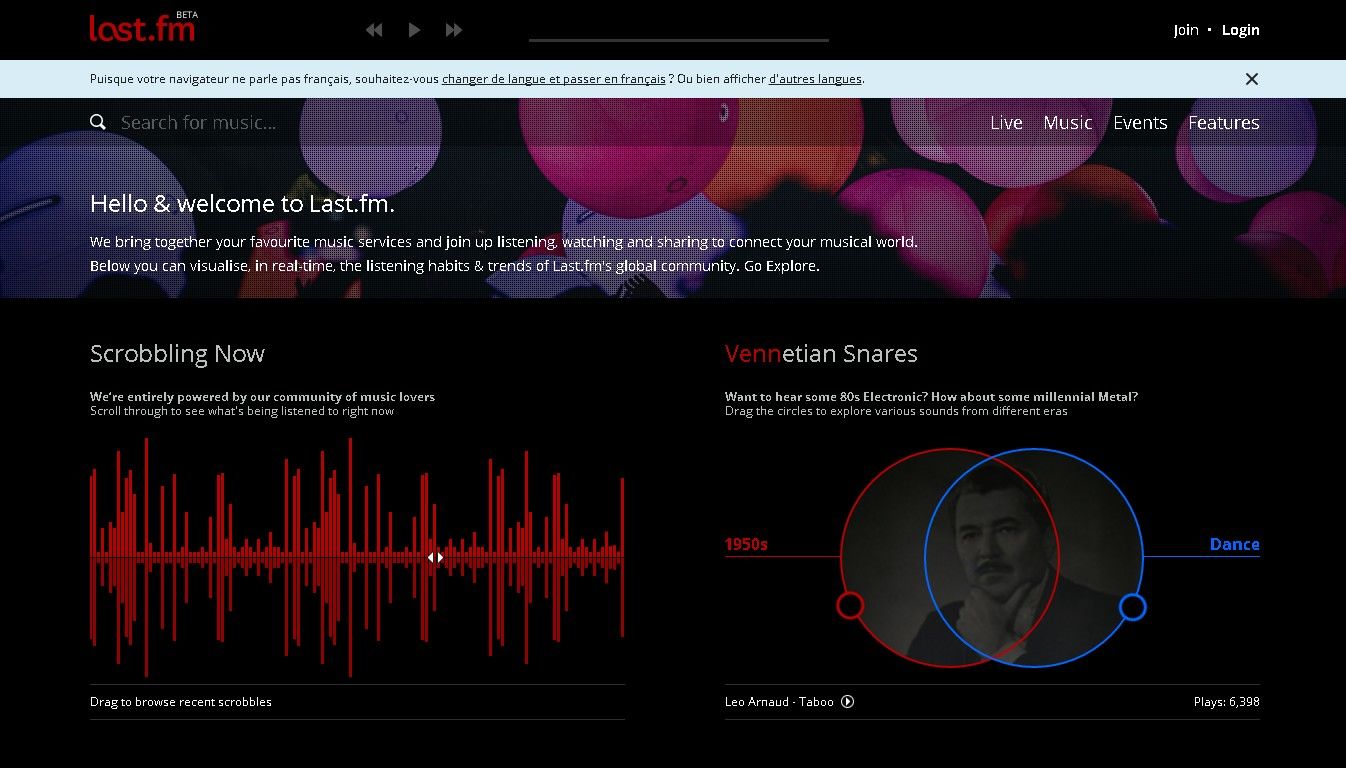
Task: Click the player progress bar
Action: point(678,40)
